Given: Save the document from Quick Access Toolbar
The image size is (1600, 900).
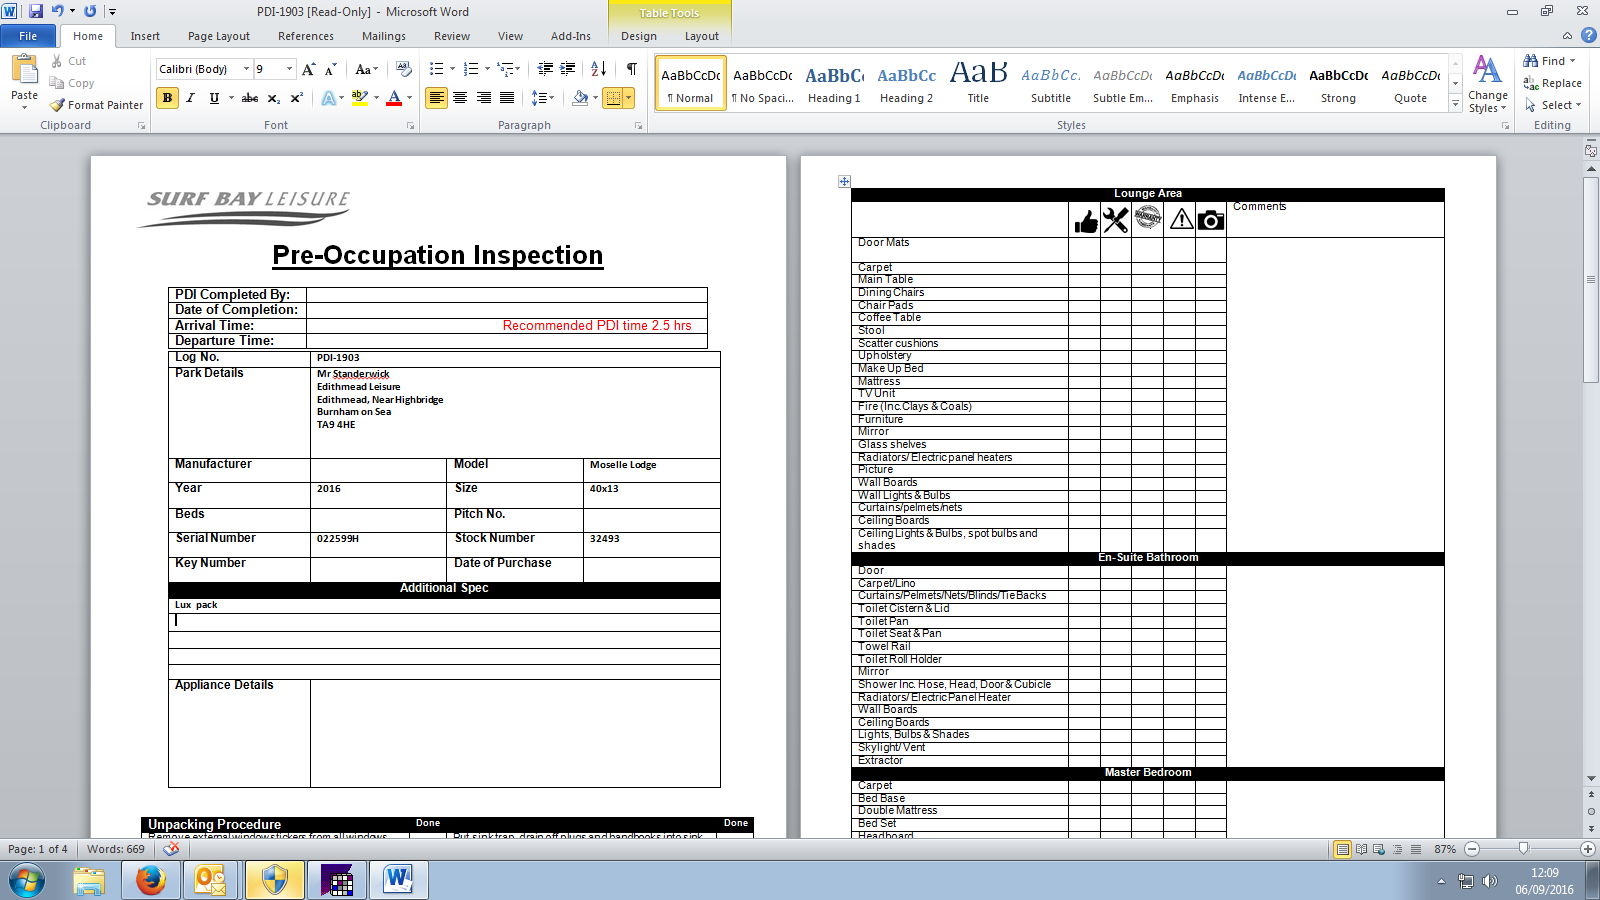Looking at the screenshot, I should click(36, 11).
